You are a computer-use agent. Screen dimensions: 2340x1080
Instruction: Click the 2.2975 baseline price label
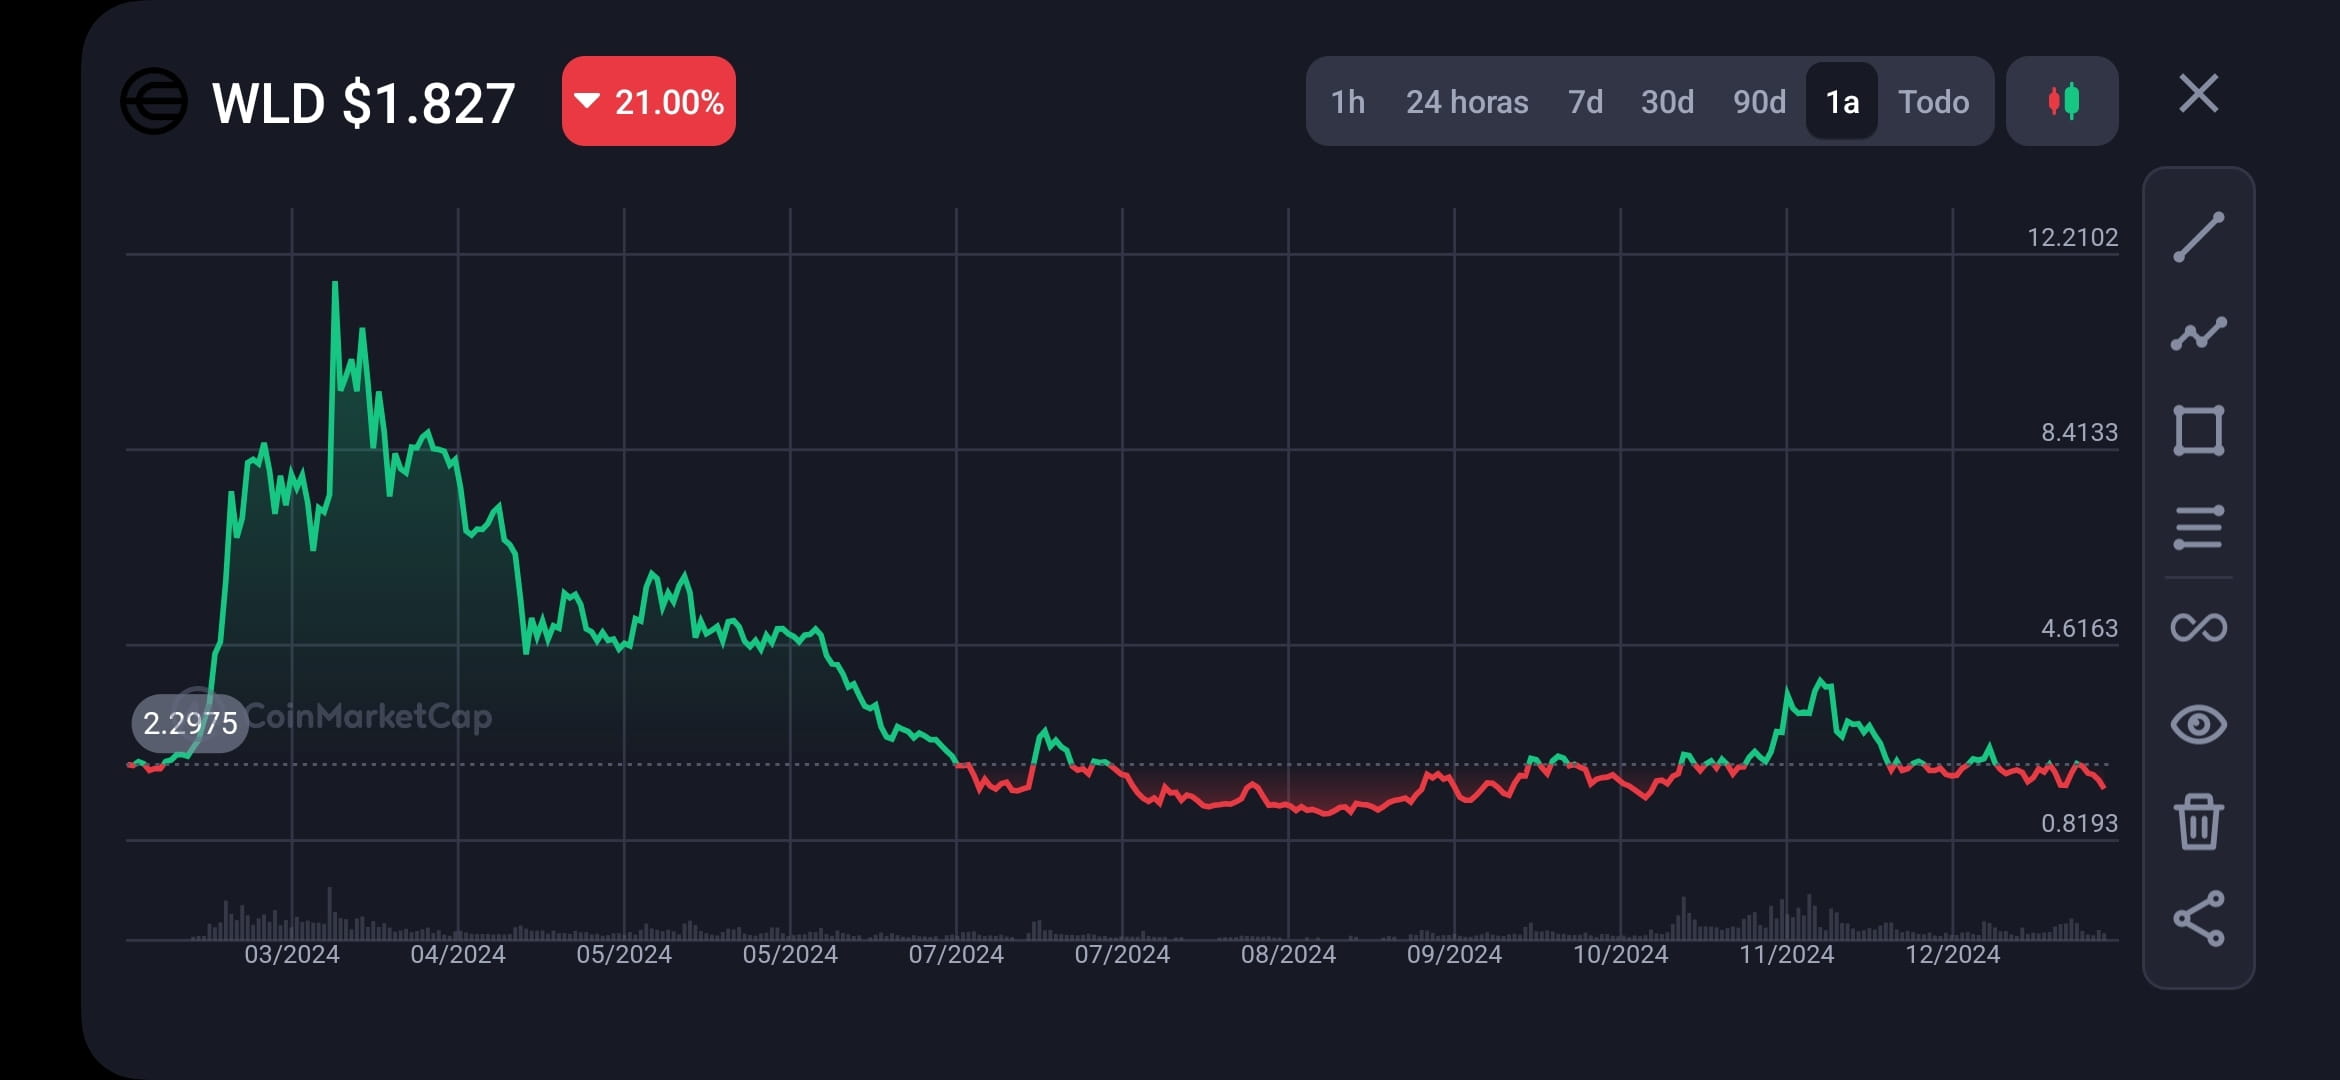click(x=190, y=723)
